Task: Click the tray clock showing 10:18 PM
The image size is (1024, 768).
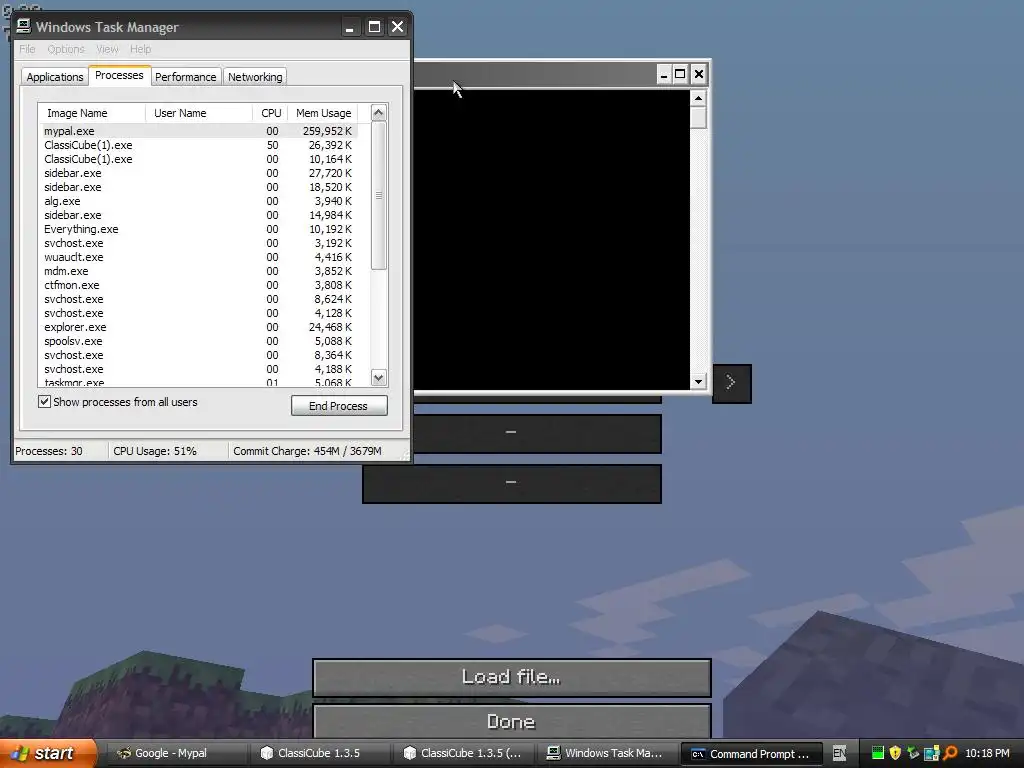Action: 987,753
